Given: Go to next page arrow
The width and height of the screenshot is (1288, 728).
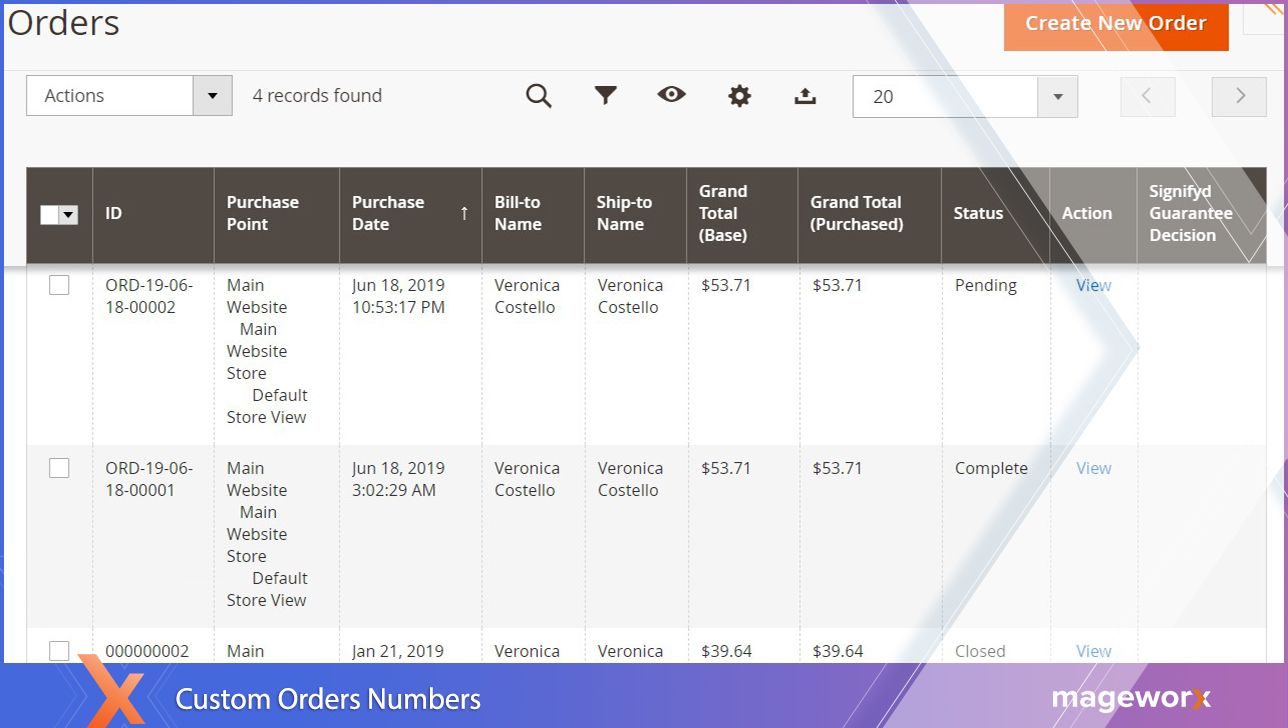Looking at the screenshot, I should 1239,96.
